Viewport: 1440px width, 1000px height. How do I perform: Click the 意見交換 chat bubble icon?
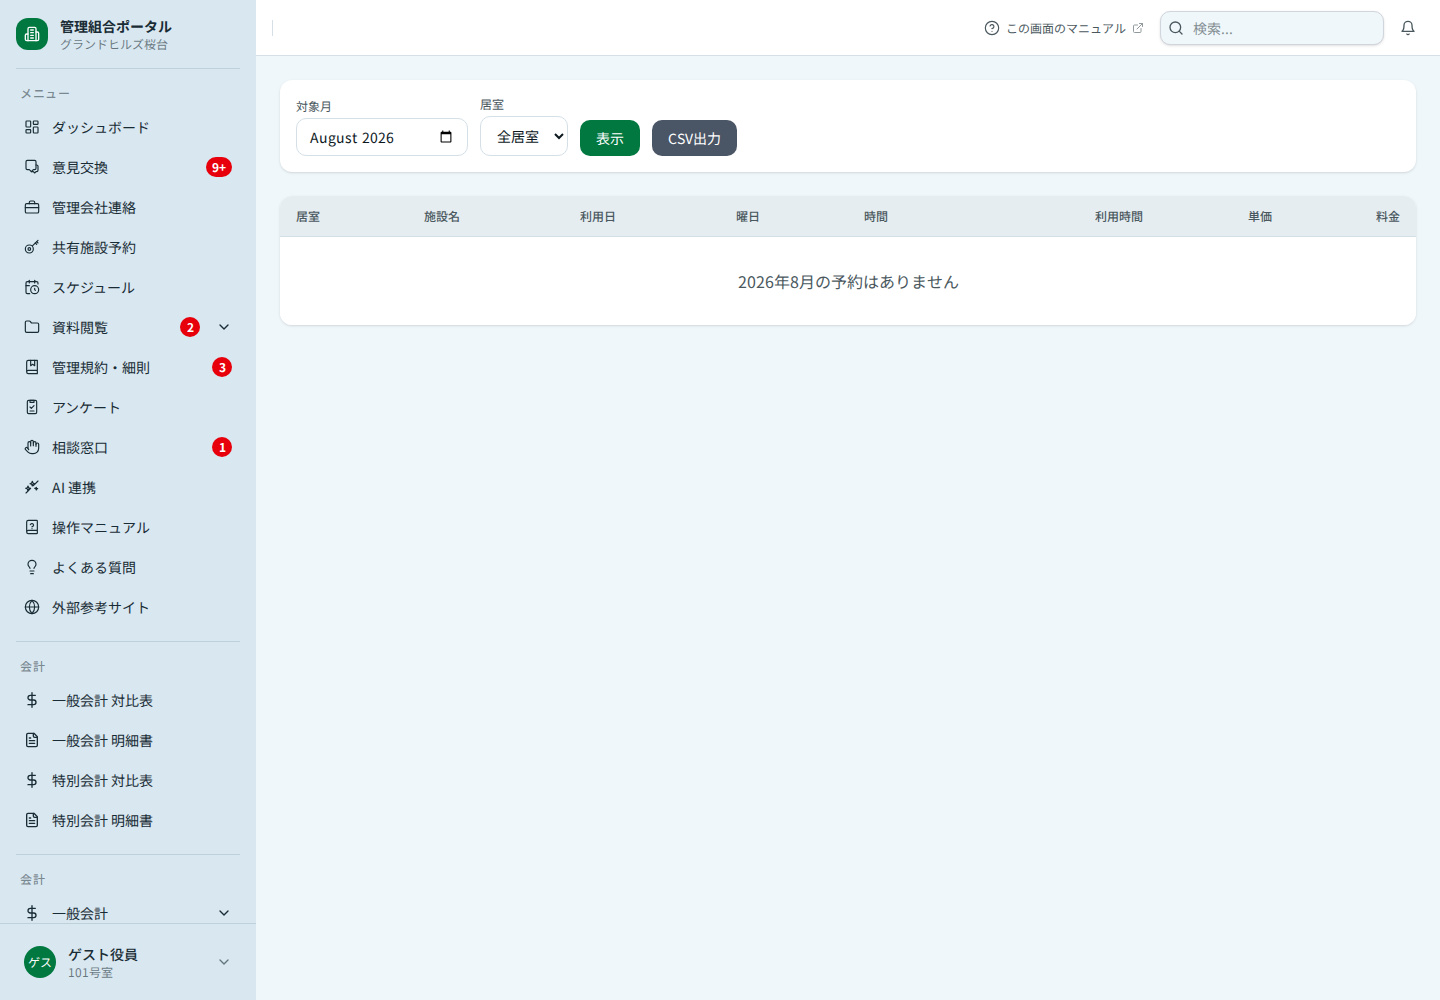pyautogui.click(x=32, y=167)
